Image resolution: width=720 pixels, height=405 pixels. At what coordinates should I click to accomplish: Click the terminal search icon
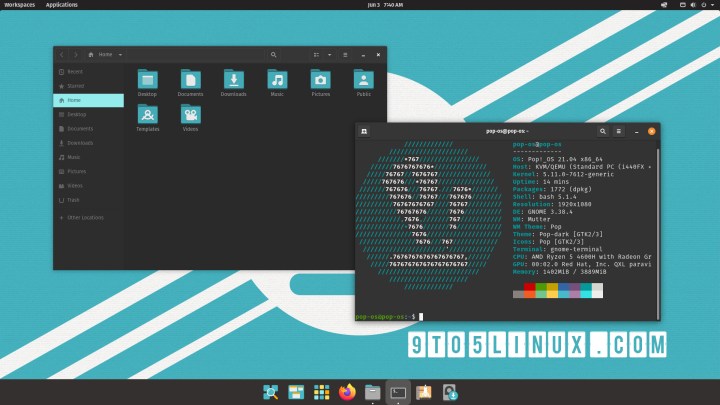(602, 131)
